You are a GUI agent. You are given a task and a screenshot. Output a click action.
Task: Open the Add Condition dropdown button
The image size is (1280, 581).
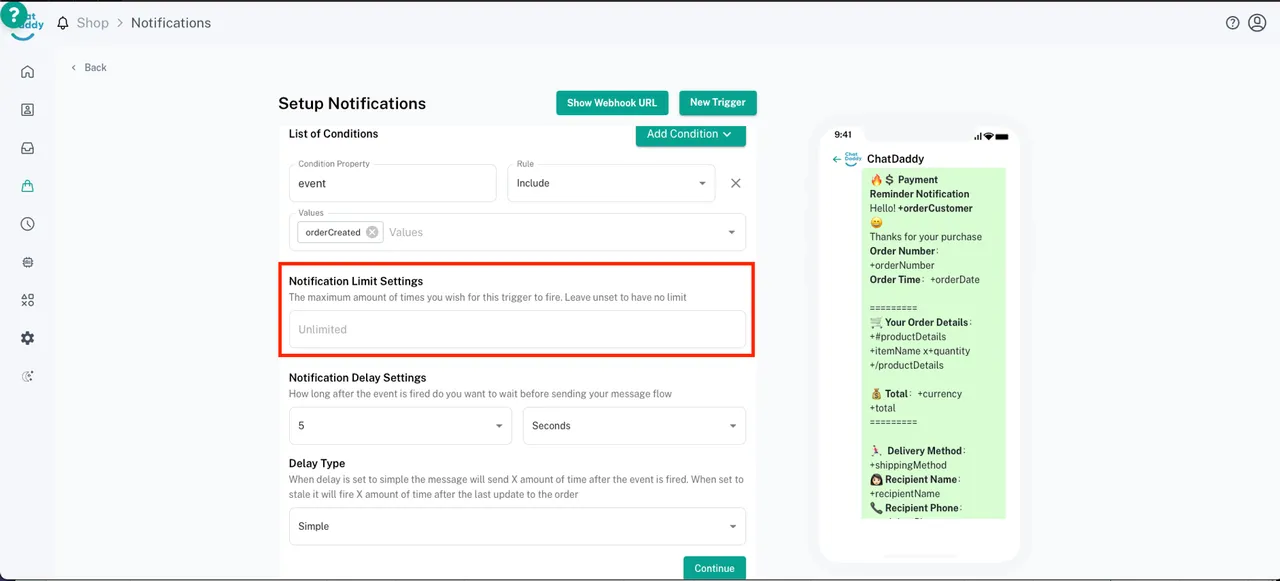[690, 134]
